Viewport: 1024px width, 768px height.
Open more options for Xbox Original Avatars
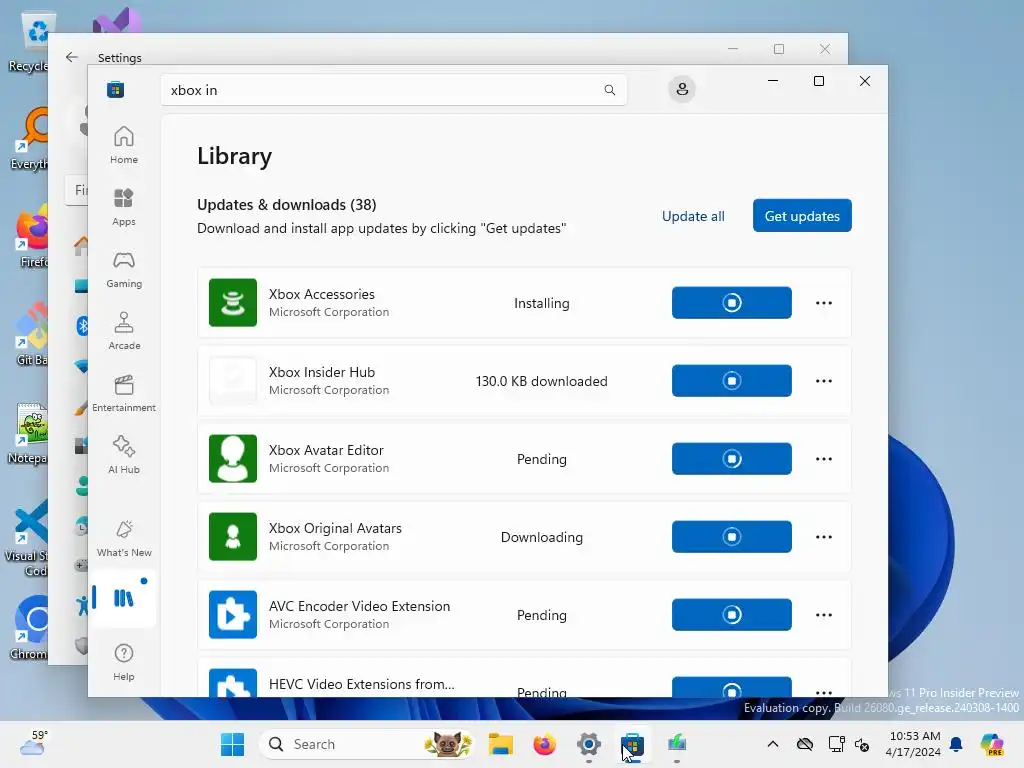click(824, 537)
